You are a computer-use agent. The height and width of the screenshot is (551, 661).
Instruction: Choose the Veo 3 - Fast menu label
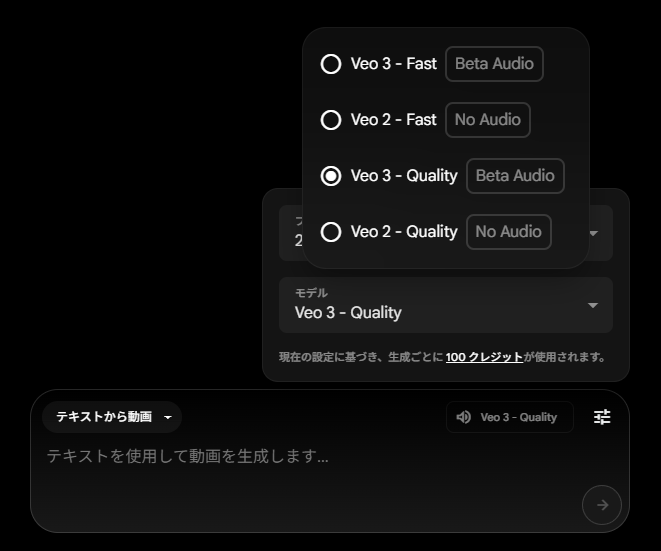pos(394,64)
